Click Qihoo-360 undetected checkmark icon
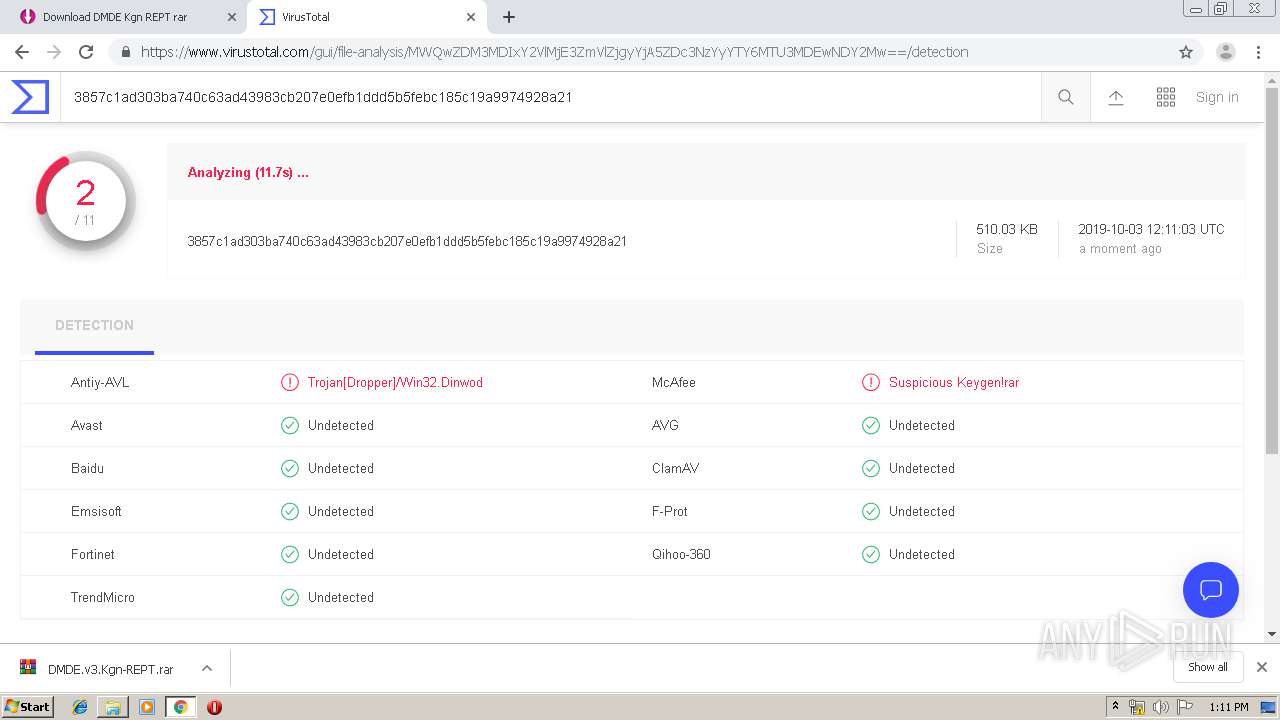 871,555
